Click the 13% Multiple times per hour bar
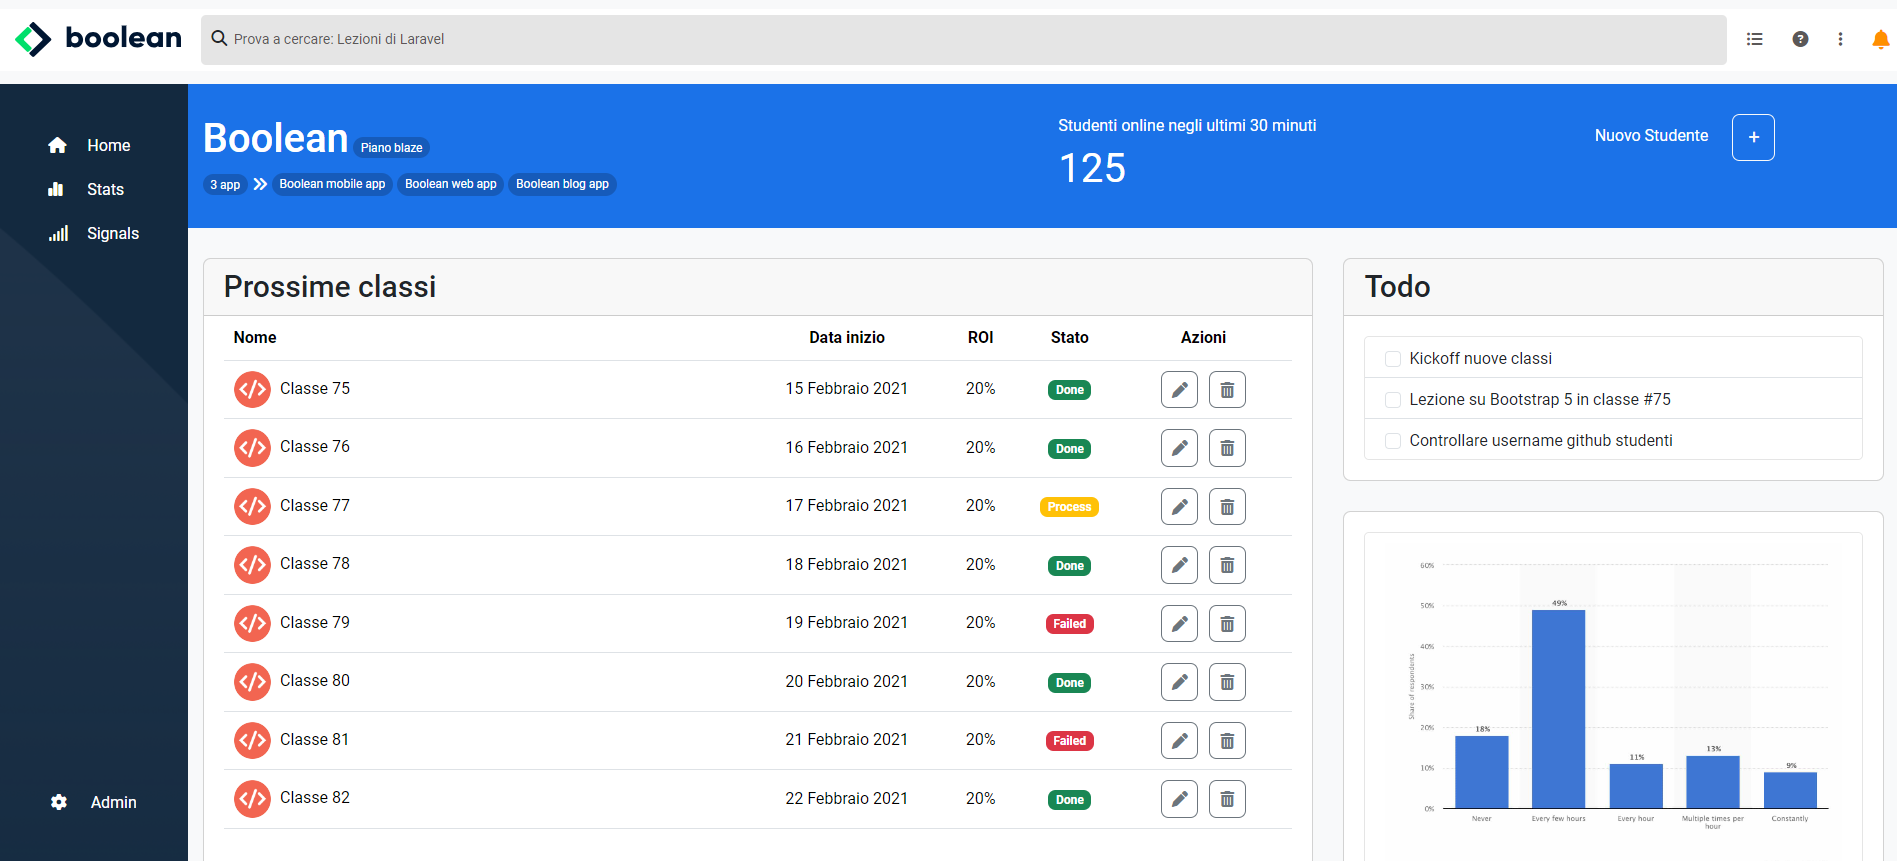The image size is (1897, 861). [x=1712, y=782]
